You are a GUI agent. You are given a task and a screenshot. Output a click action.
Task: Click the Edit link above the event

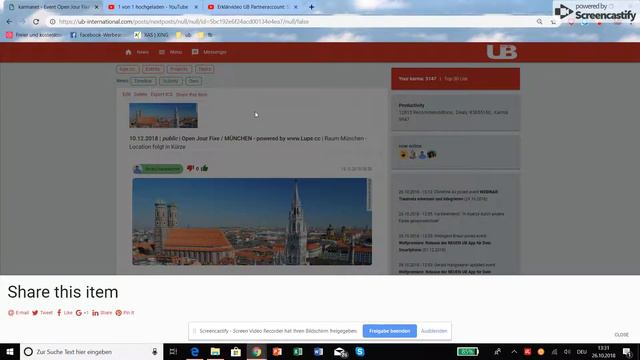click(x=127, y=94)
